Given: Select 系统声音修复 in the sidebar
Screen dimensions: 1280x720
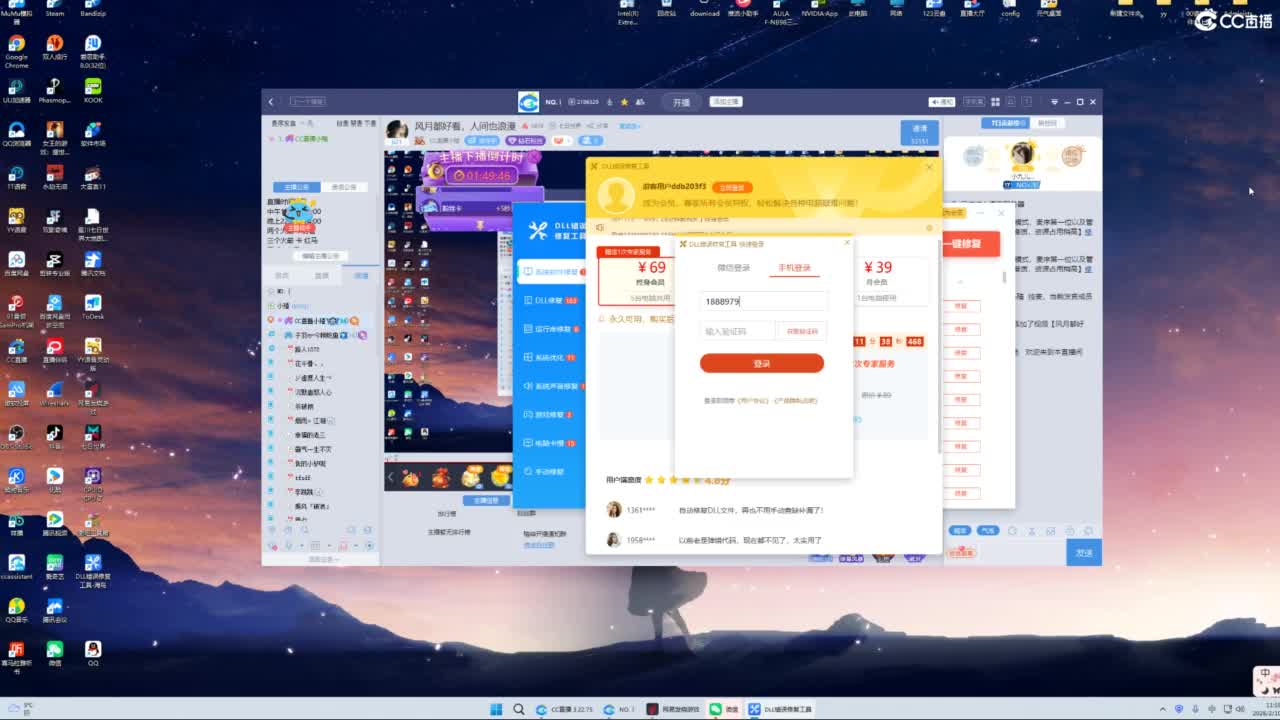Looking at the screenshot, I should [551, 386].
